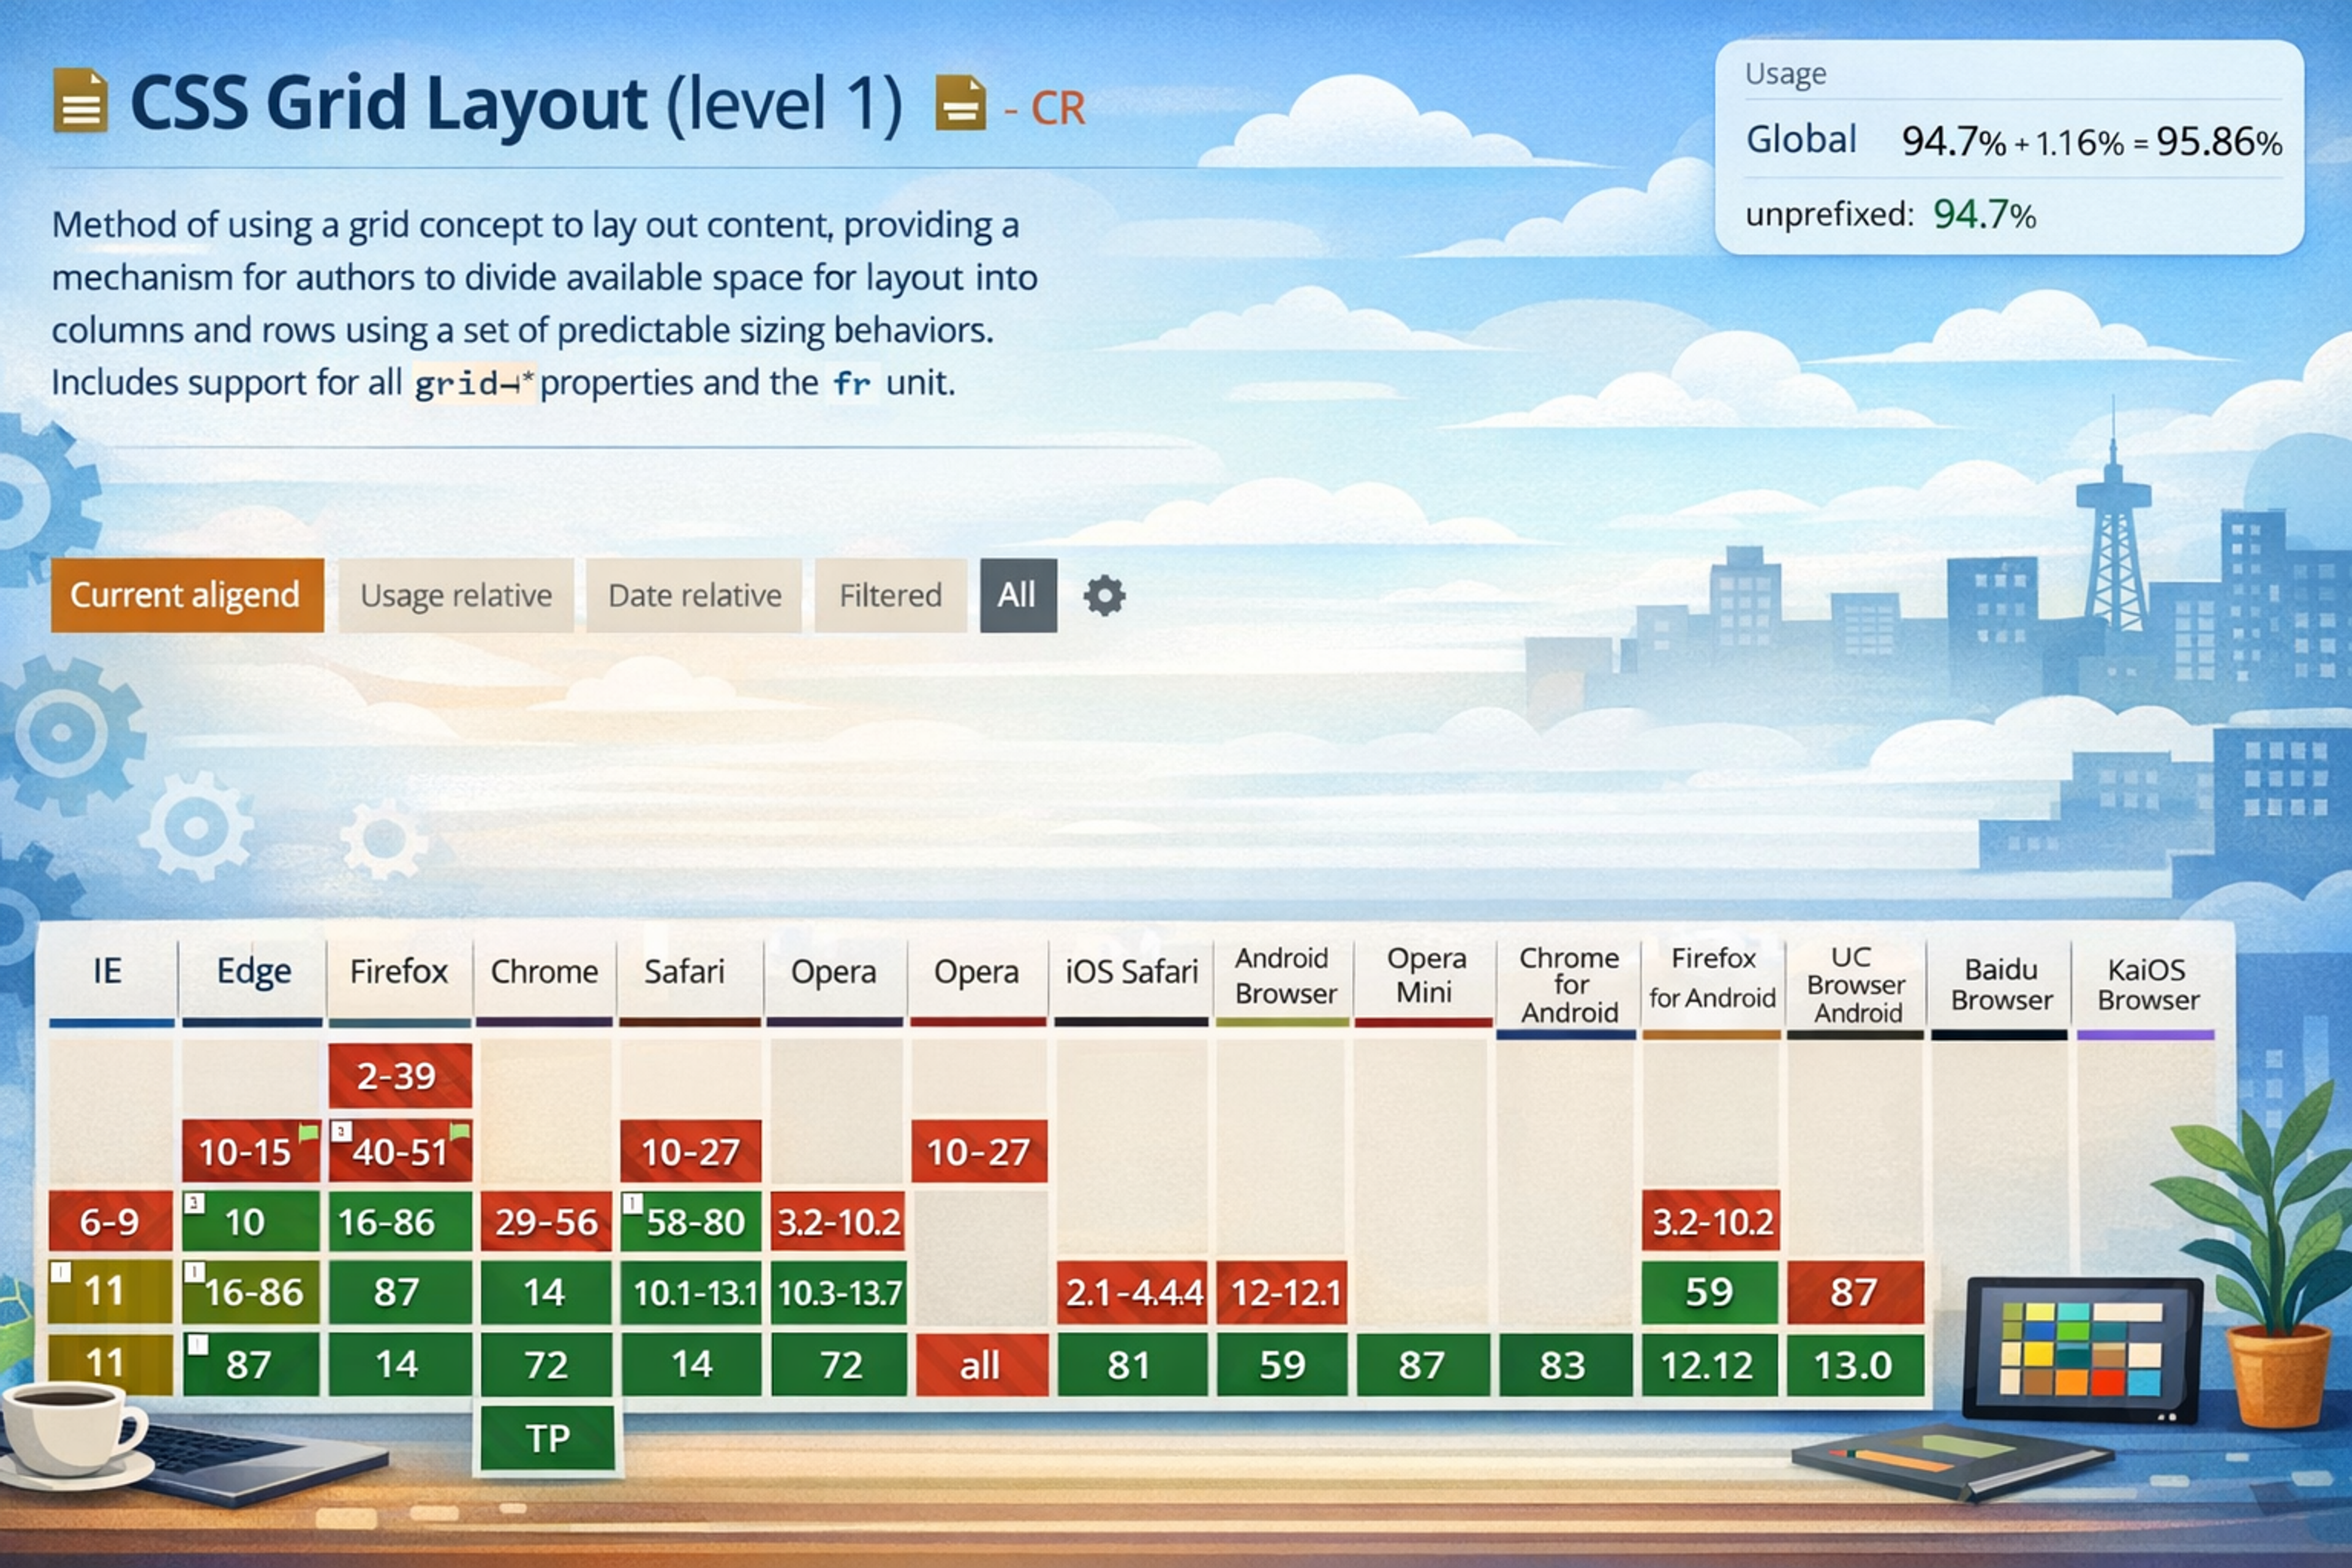Click the Firefox column header
The image size is (2352, 1568).
[398, 971]
